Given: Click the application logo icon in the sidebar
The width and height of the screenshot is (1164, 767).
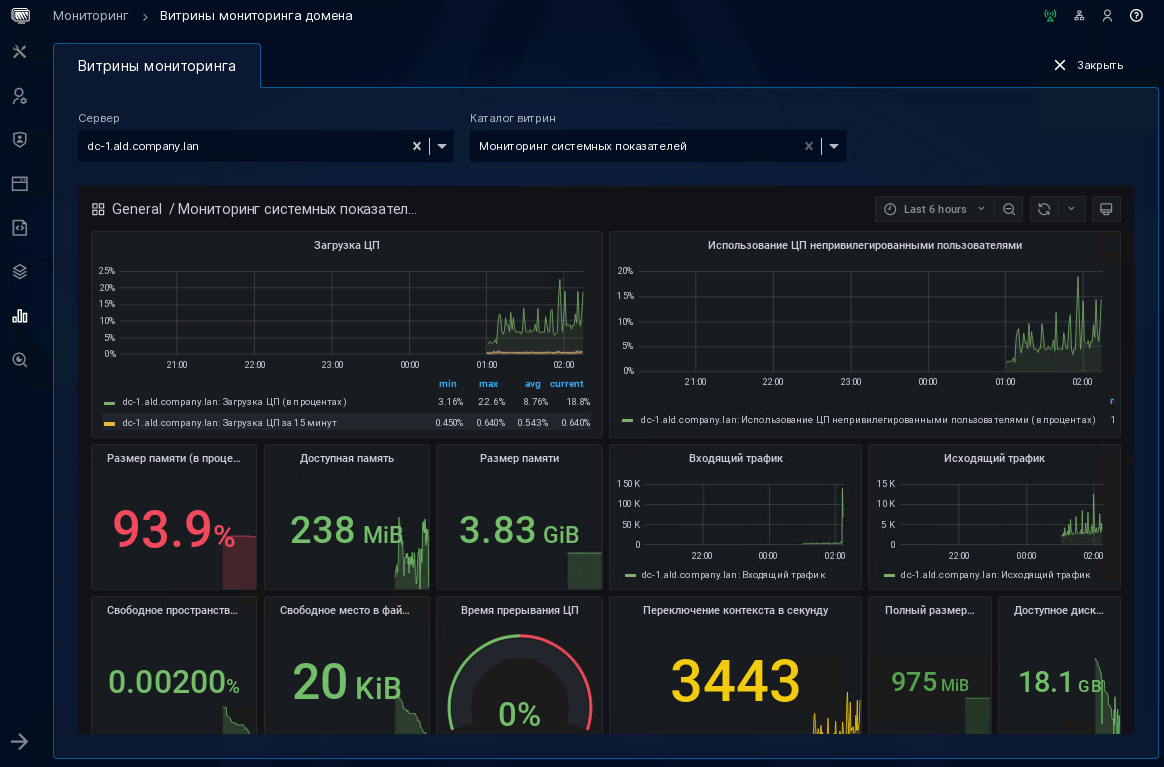Looking at the screenshot, I should point(20,15).
